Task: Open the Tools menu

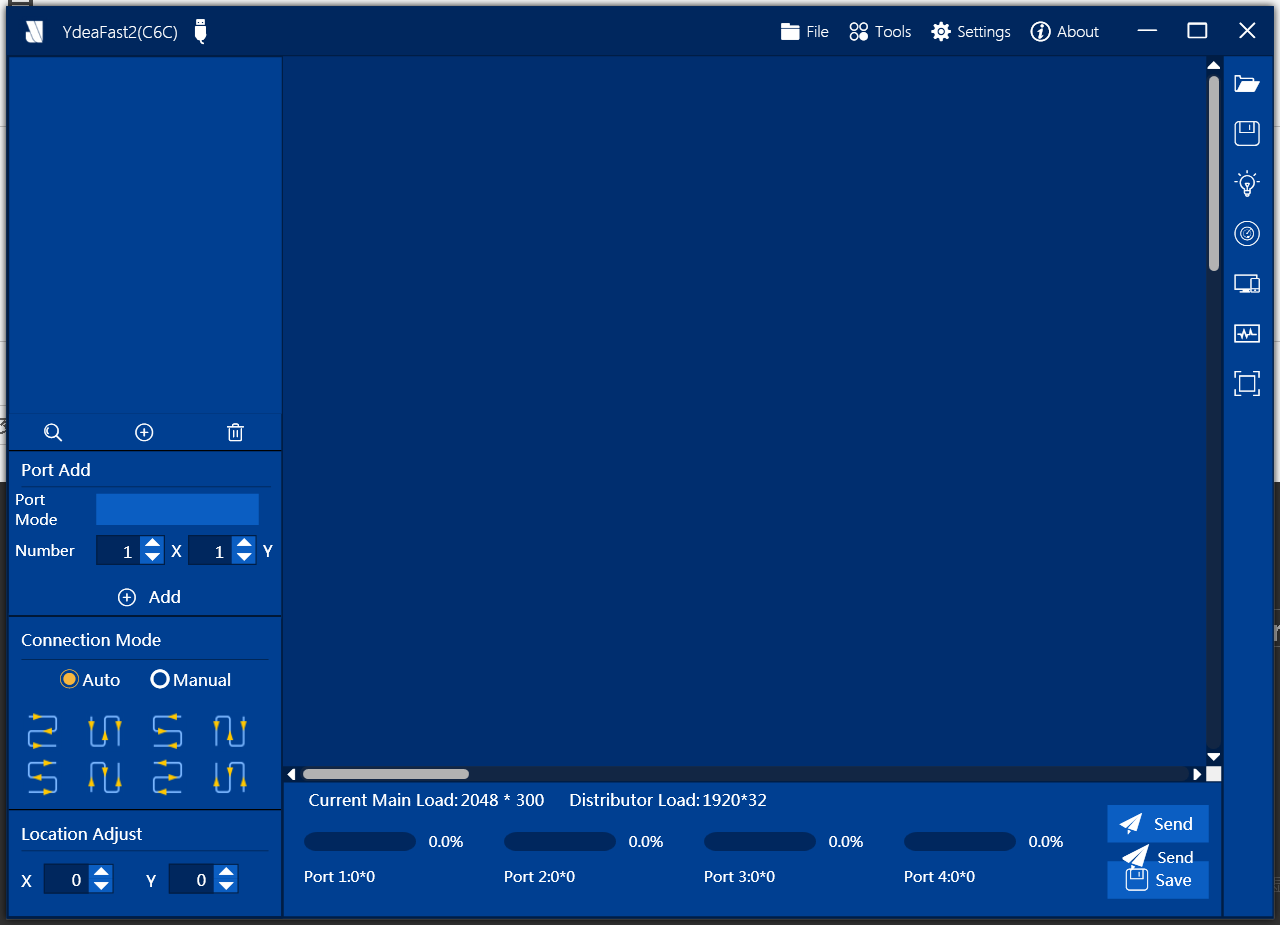Action: [x=880, y=32]
